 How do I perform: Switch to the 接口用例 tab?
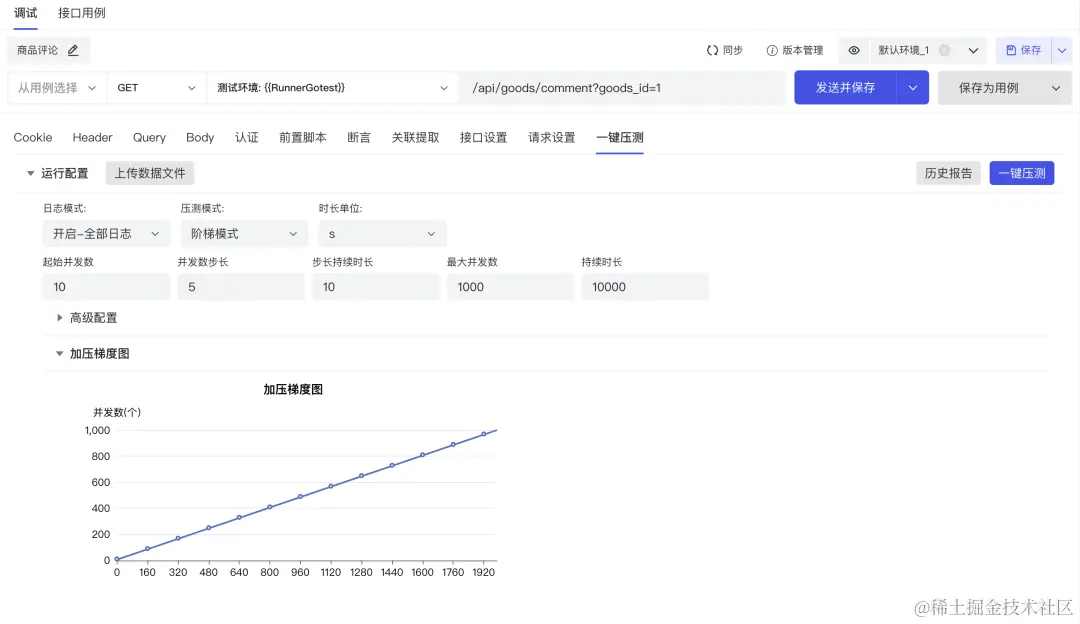click(x=81, y=13)
